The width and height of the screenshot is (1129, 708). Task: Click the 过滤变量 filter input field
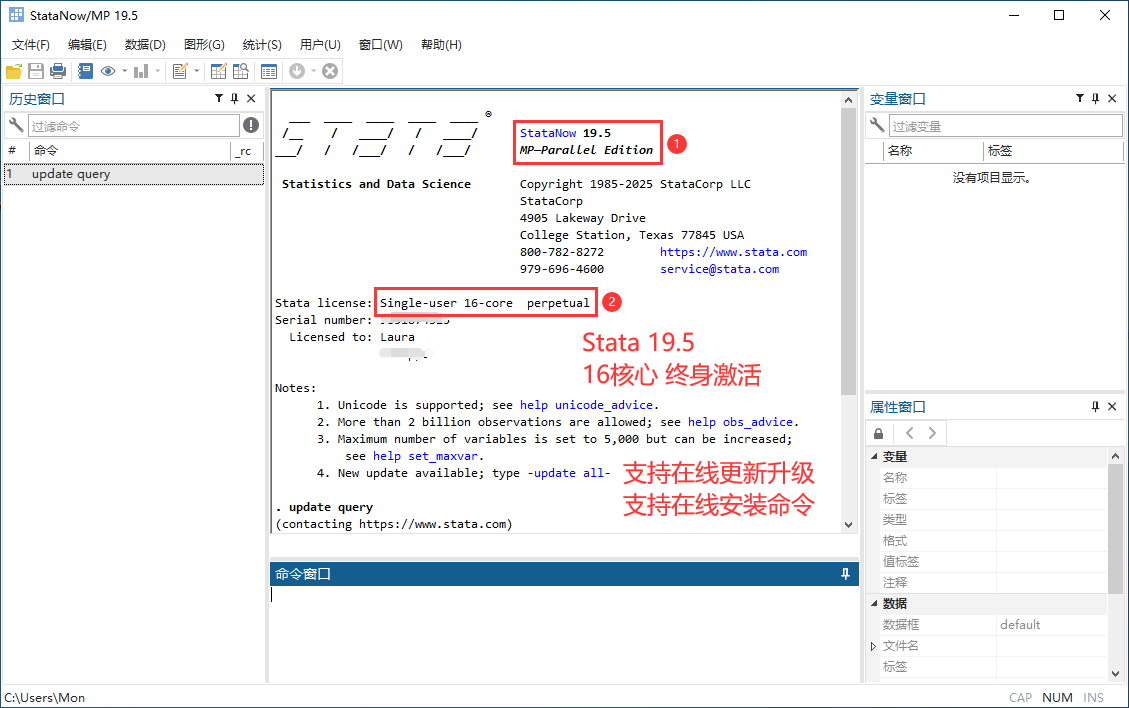(x=1005, y=126)
